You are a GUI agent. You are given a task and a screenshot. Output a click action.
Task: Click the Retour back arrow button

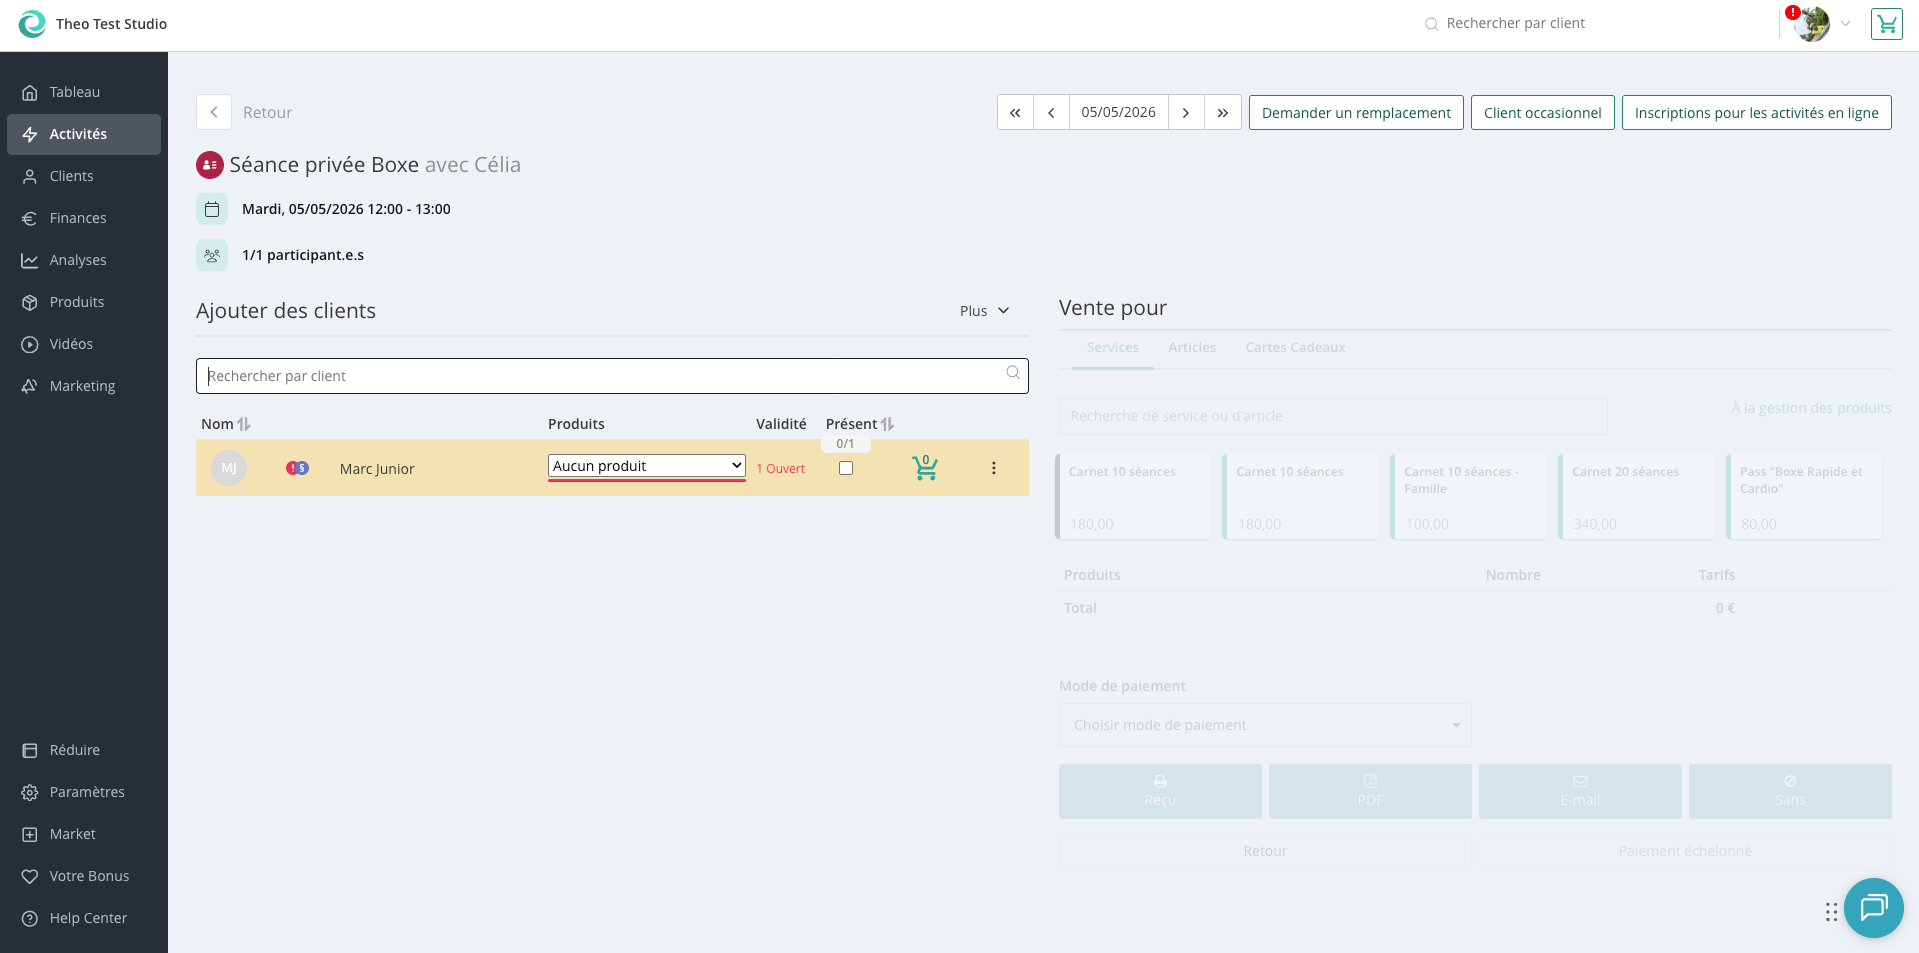(x=214, y=113)
